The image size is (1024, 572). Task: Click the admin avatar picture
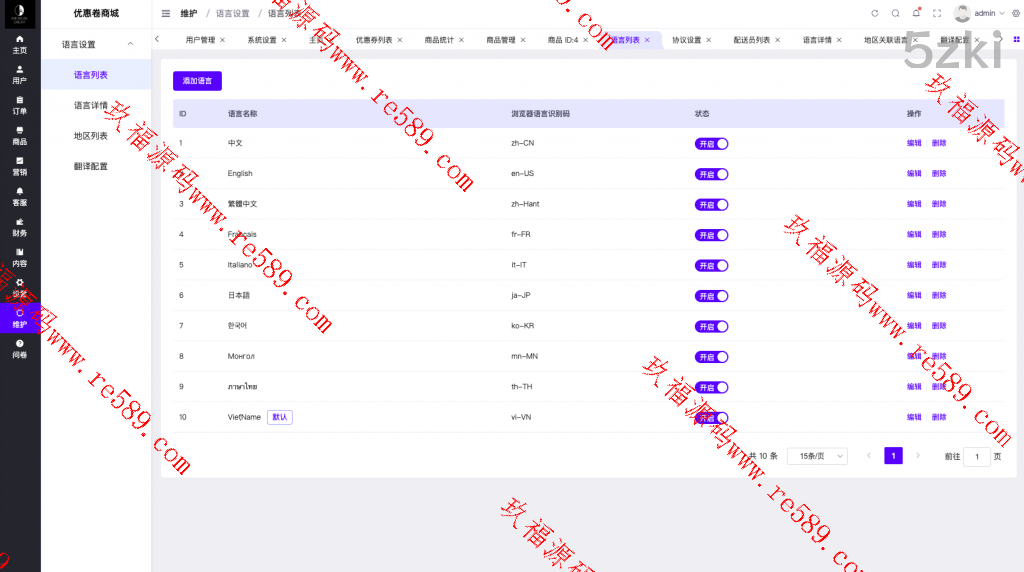962,13
